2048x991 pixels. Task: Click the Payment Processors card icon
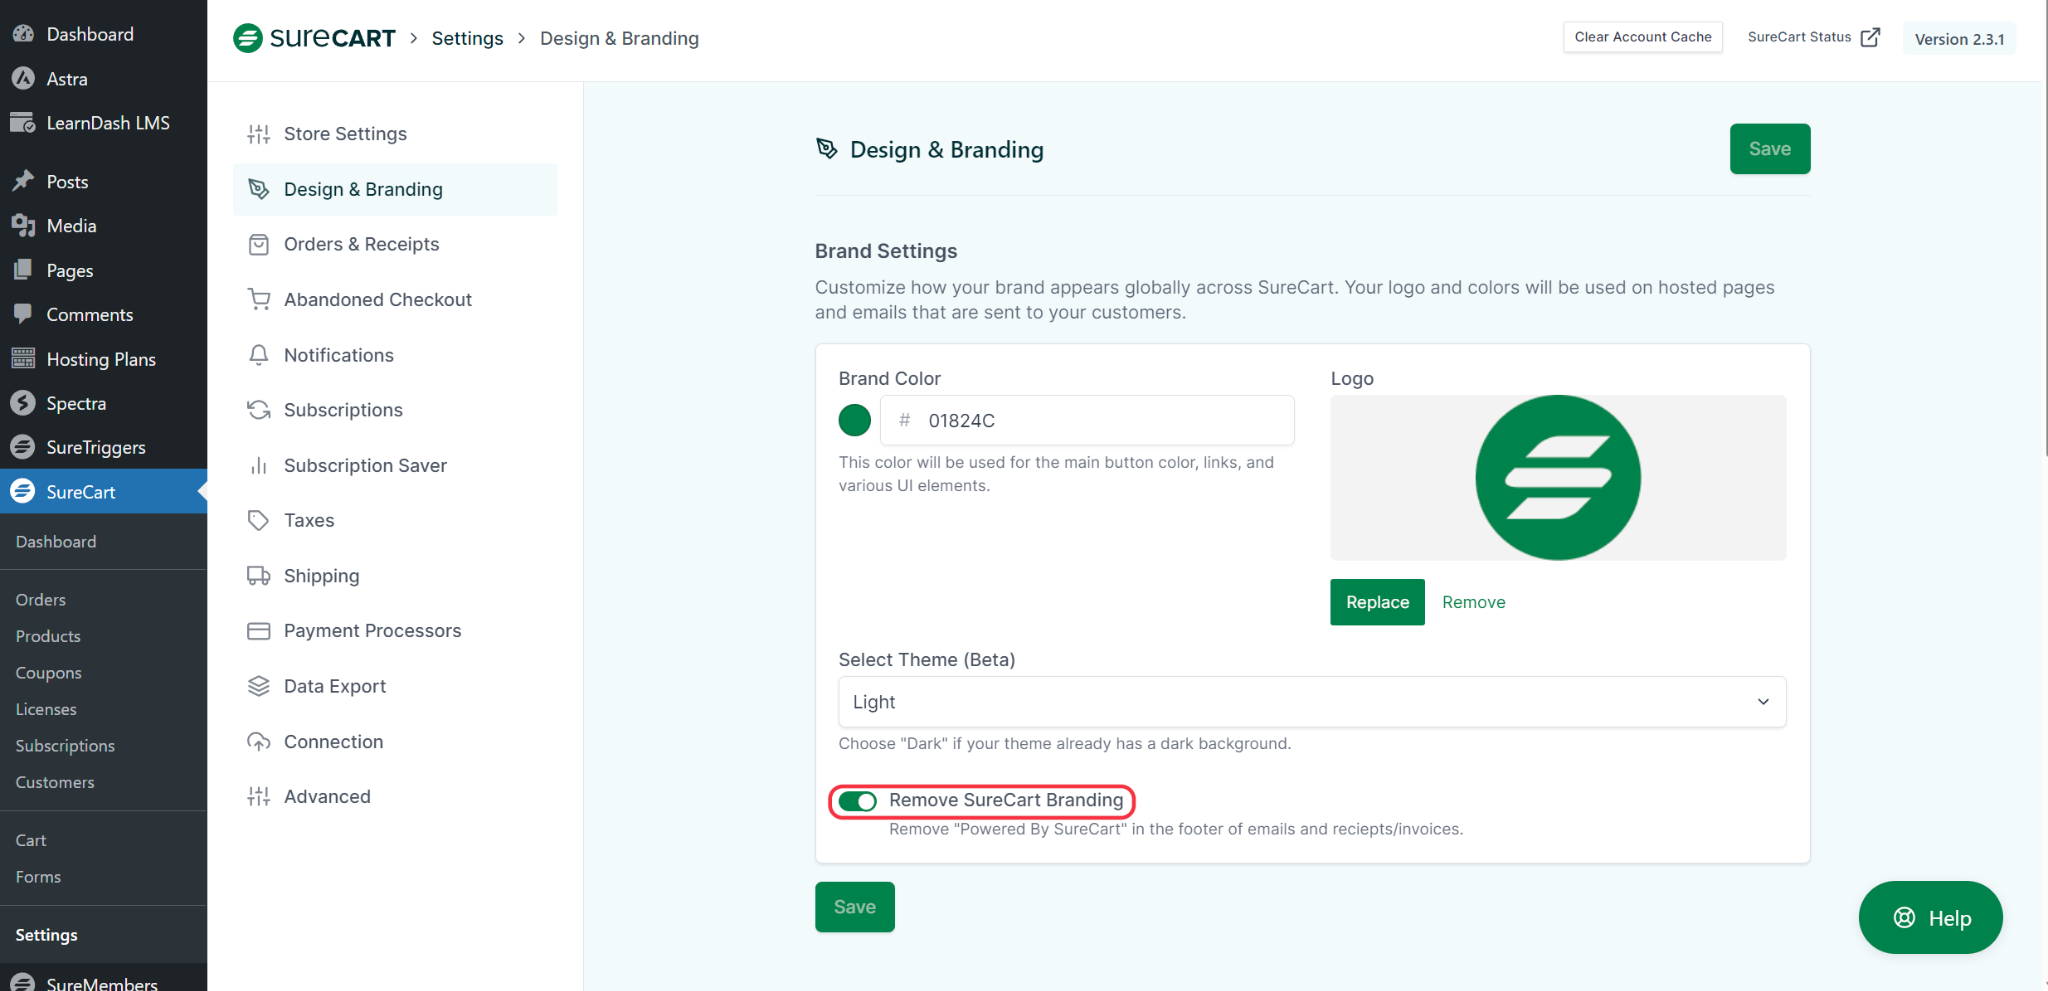tap(259, 631)
